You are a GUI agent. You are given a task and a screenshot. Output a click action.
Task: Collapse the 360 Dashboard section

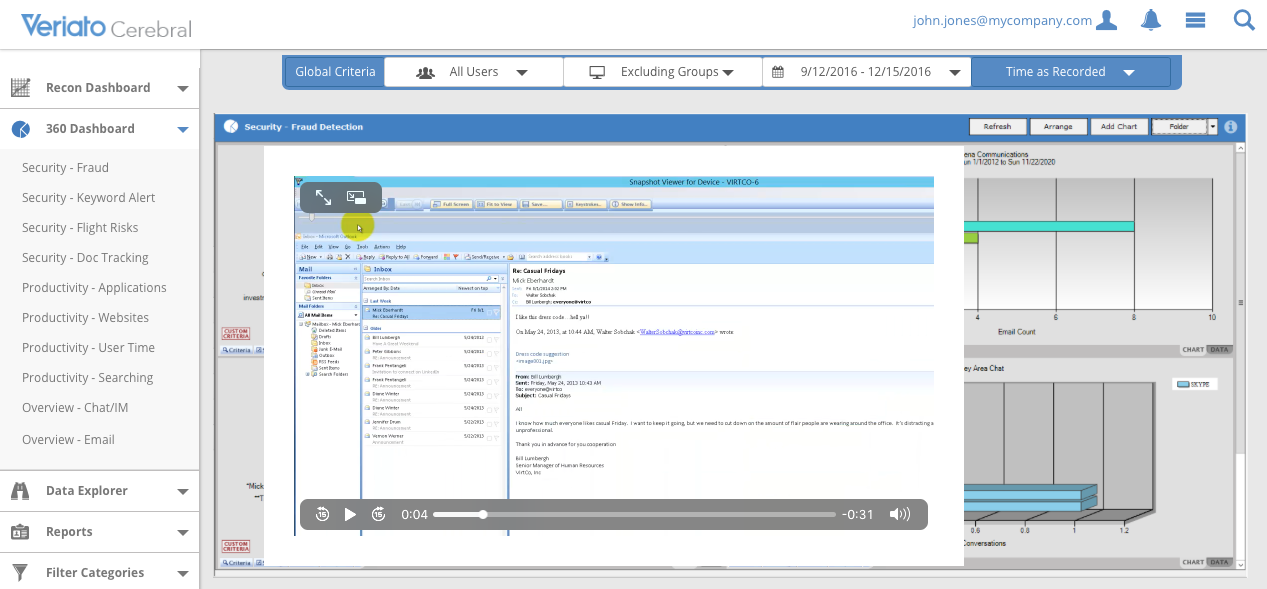tap(183, 129)
